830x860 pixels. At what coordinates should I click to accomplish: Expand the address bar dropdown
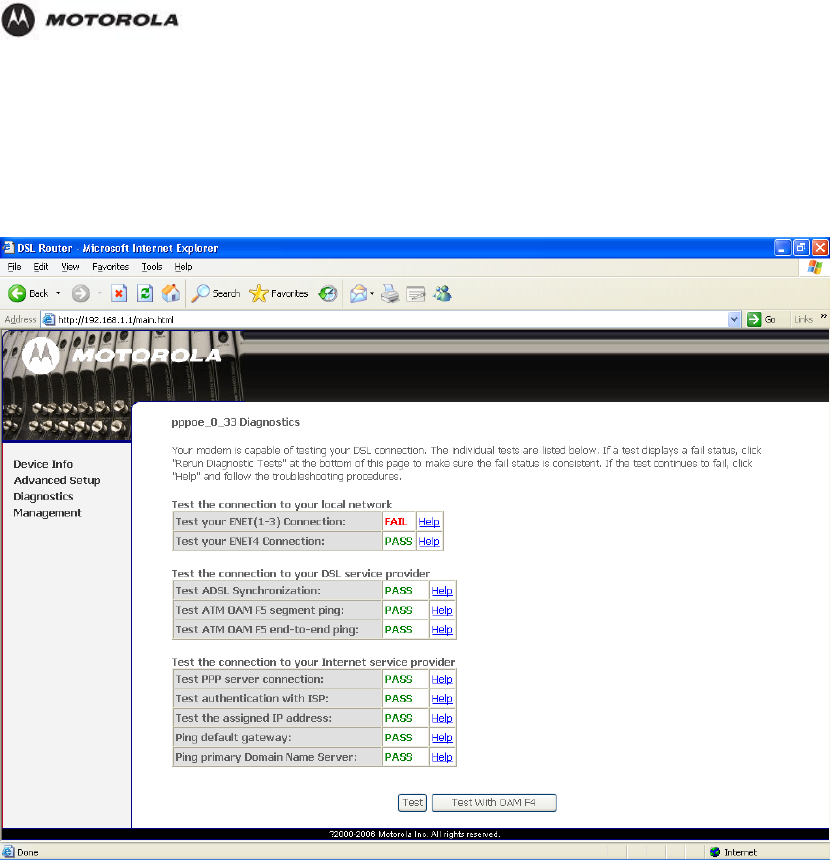coord(734,319)
